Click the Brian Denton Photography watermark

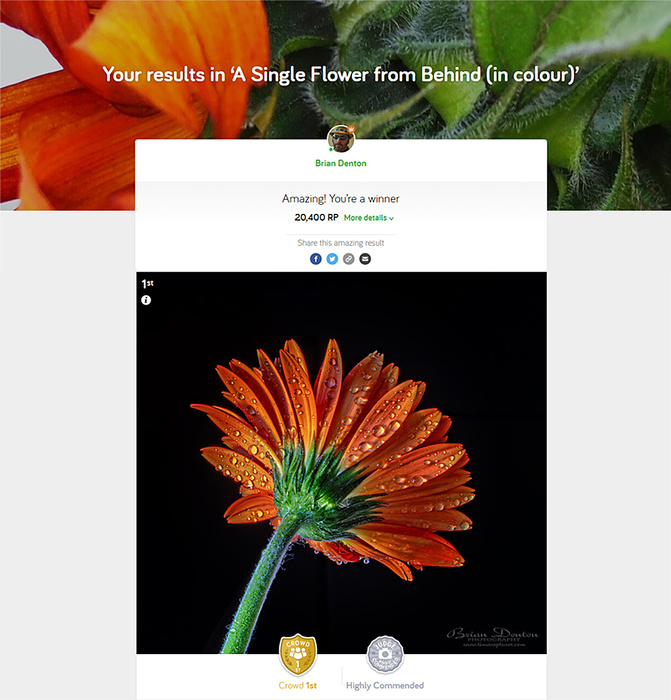[x=492, y=637]
